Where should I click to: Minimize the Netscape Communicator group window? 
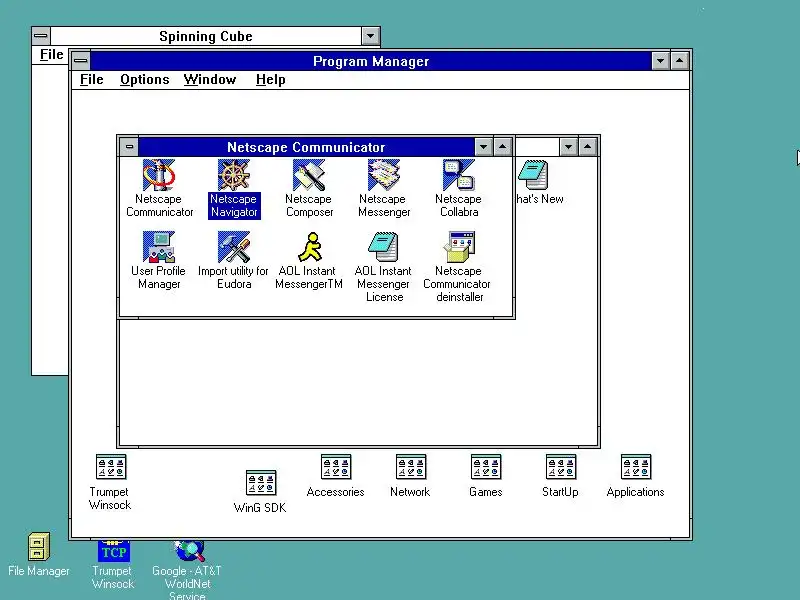pyautogui.click(x=484, y=147)
